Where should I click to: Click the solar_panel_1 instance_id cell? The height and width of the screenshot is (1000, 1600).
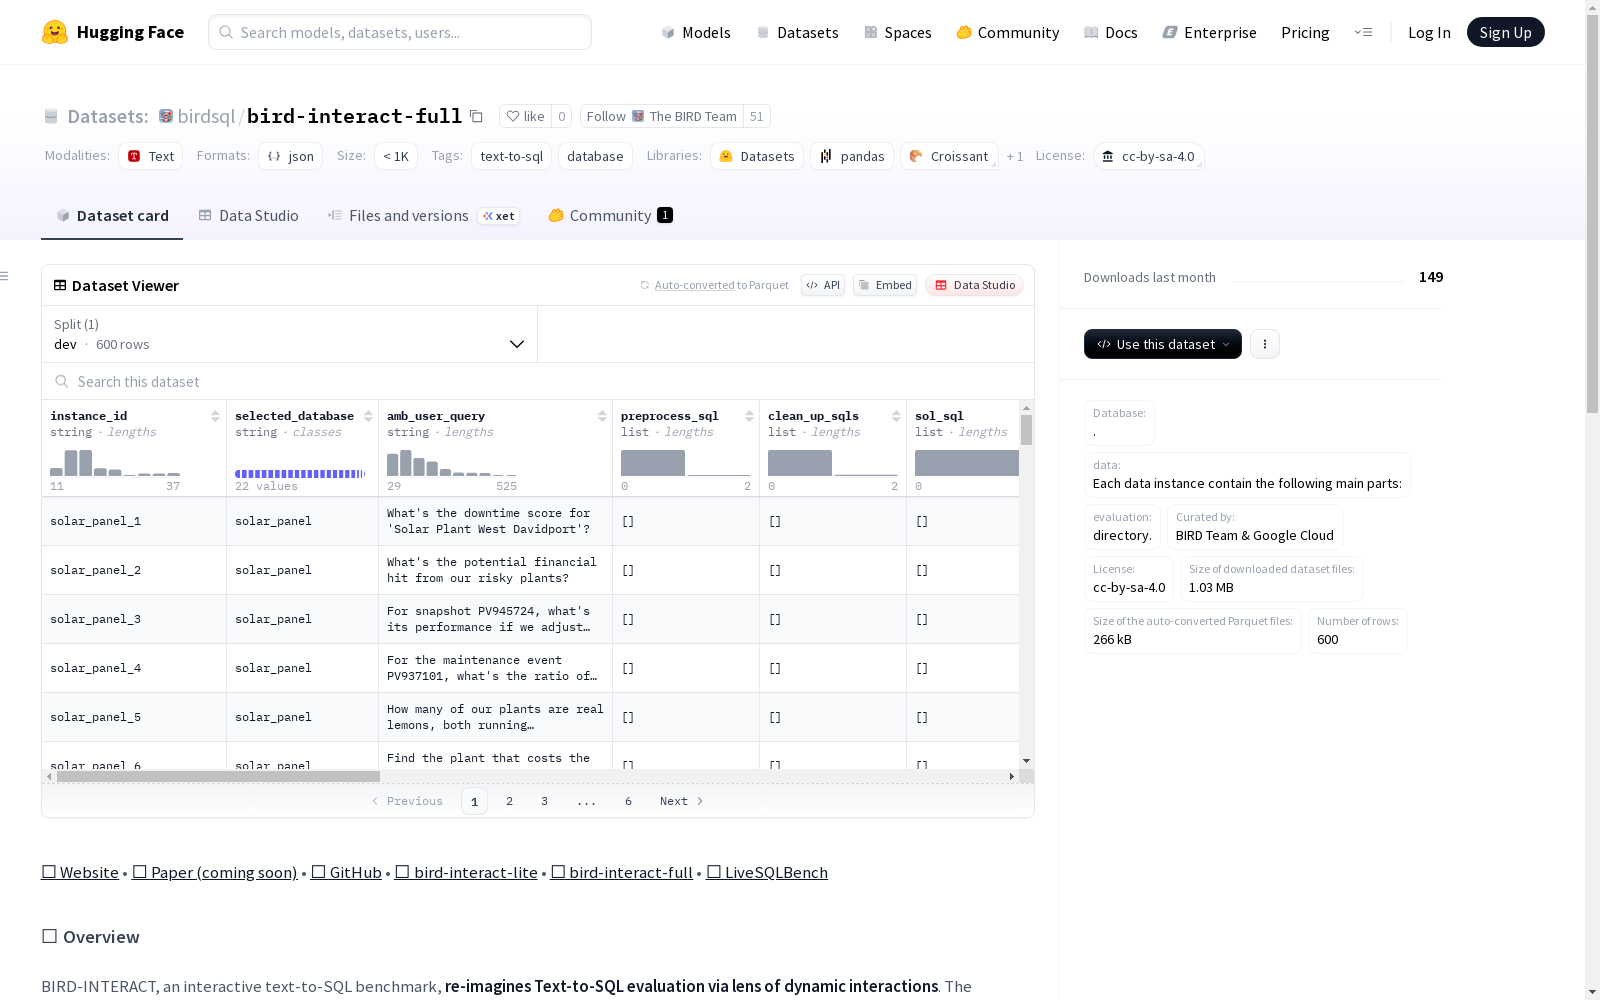[134, 521]
